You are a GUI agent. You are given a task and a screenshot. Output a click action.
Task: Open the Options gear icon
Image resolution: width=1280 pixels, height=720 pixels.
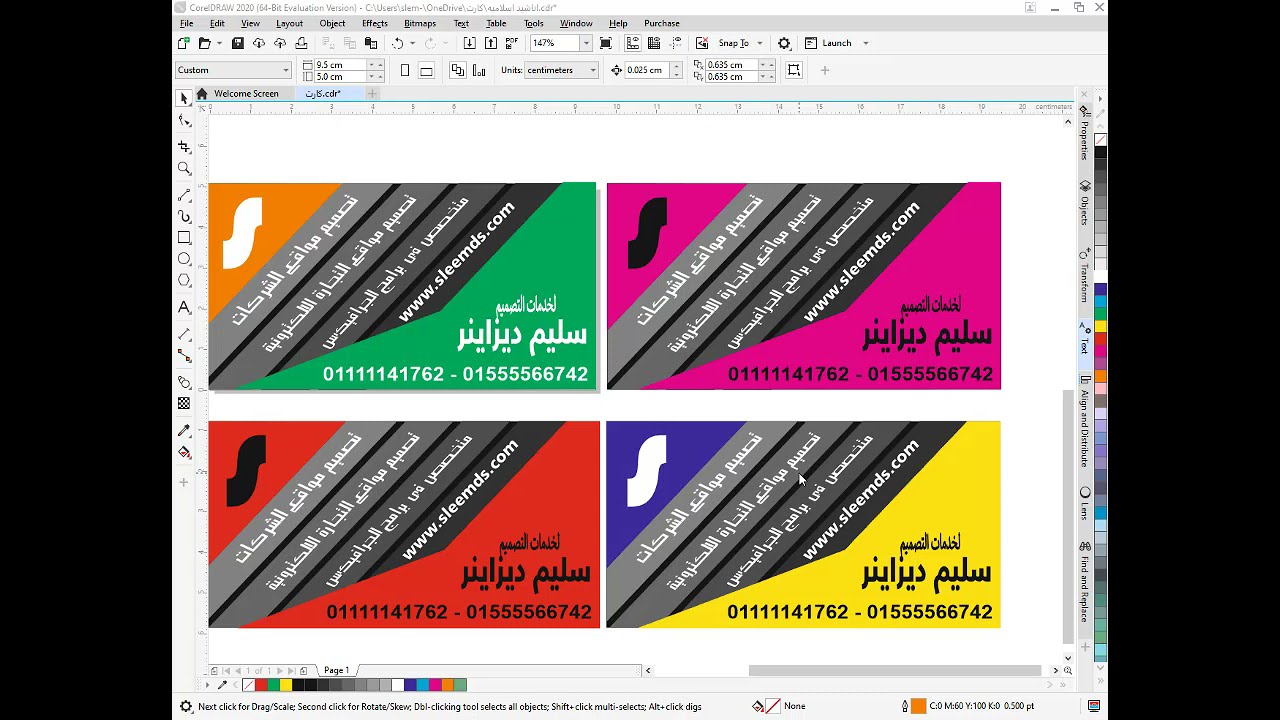pos(784,43)
